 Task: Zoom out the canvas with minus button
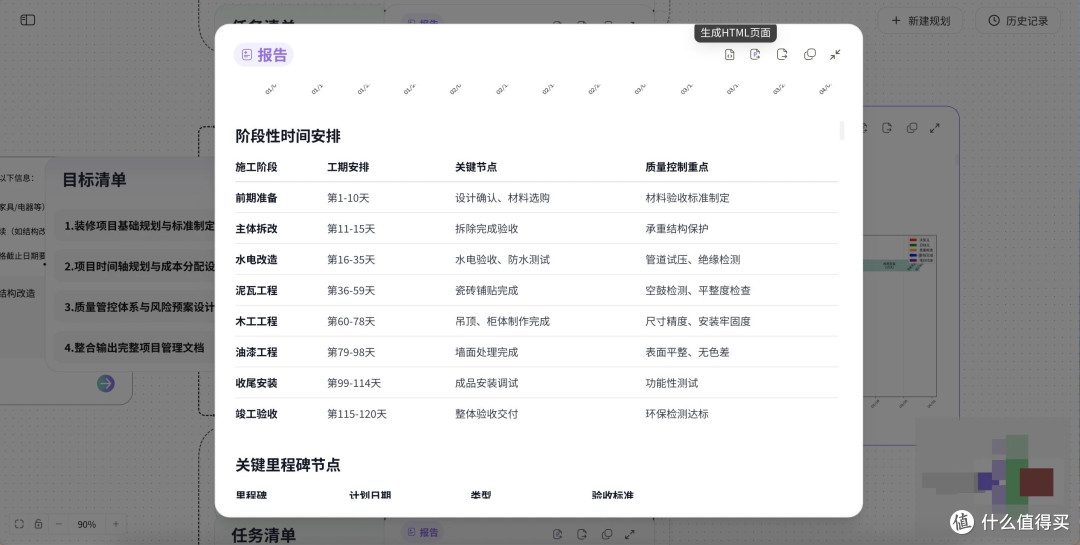[59, 524]
